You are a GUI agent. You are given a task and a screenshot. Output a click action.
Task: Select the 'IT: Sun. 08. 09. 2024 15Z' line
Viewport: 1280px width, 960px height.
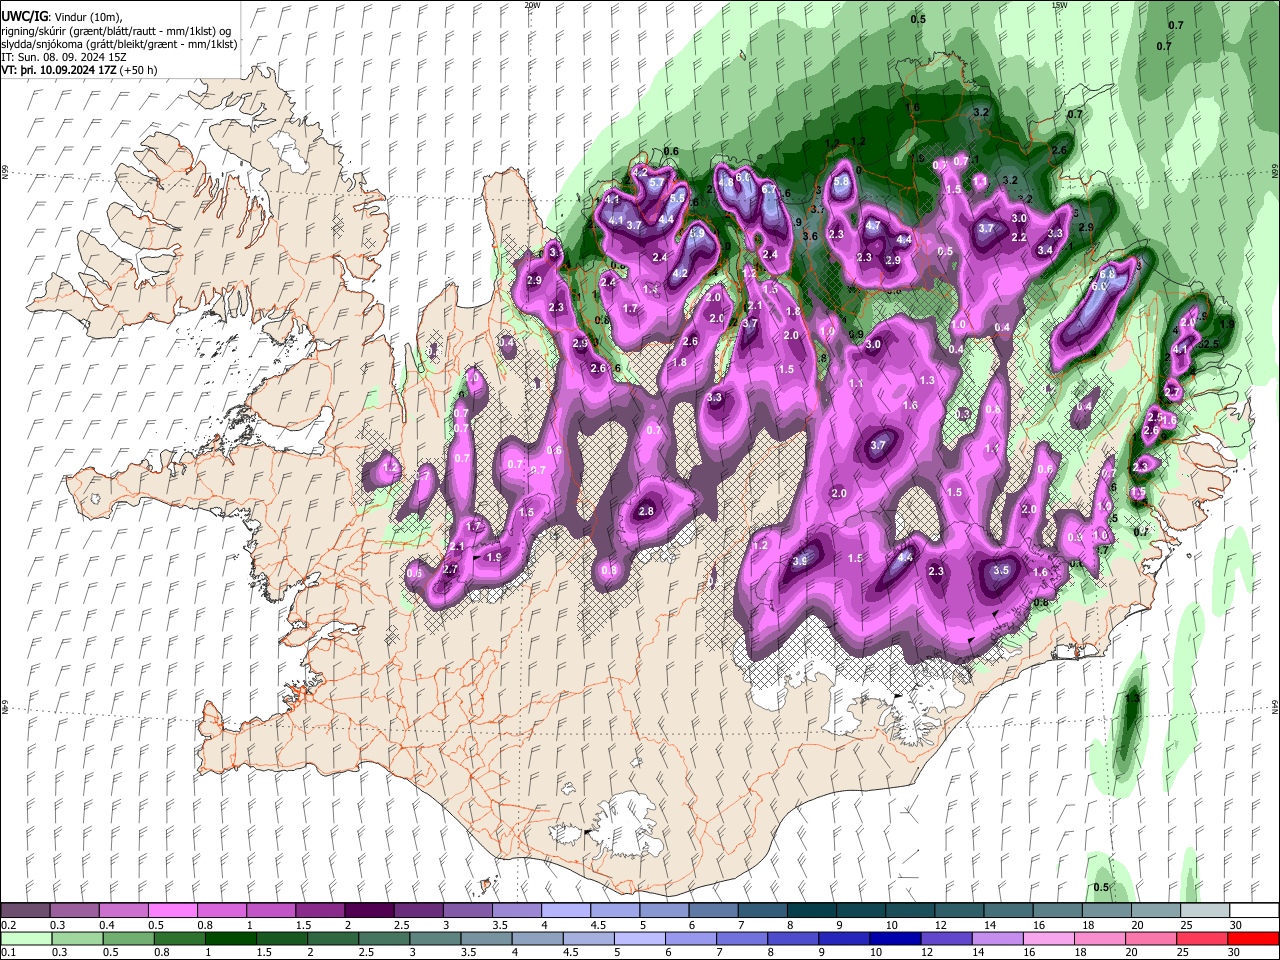pyautogui.click(x=64, y=57)
